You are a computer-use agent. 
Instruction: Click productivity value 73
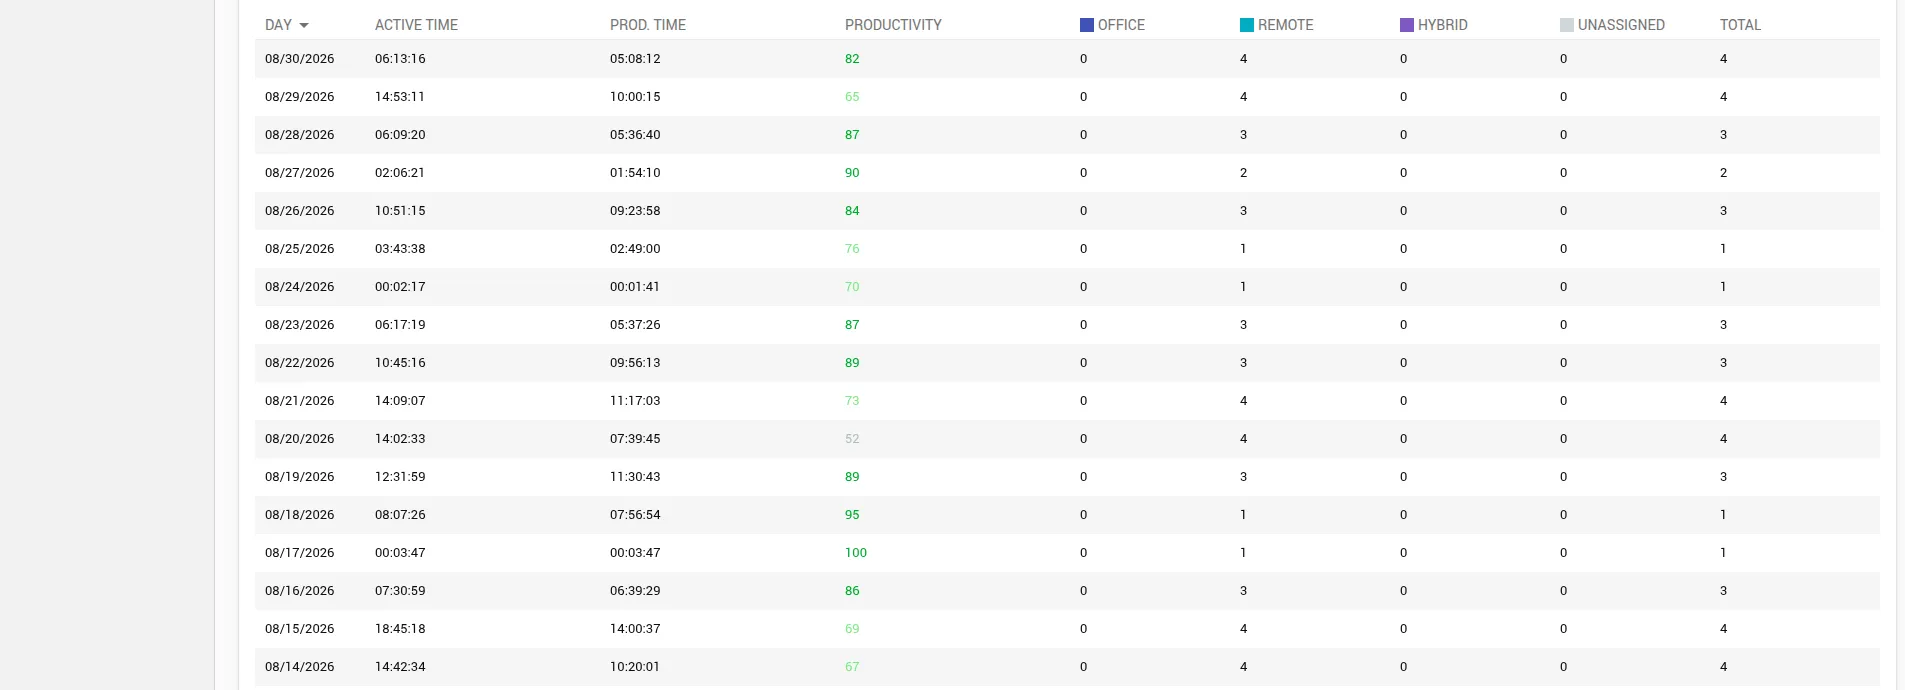coord(852,401)
